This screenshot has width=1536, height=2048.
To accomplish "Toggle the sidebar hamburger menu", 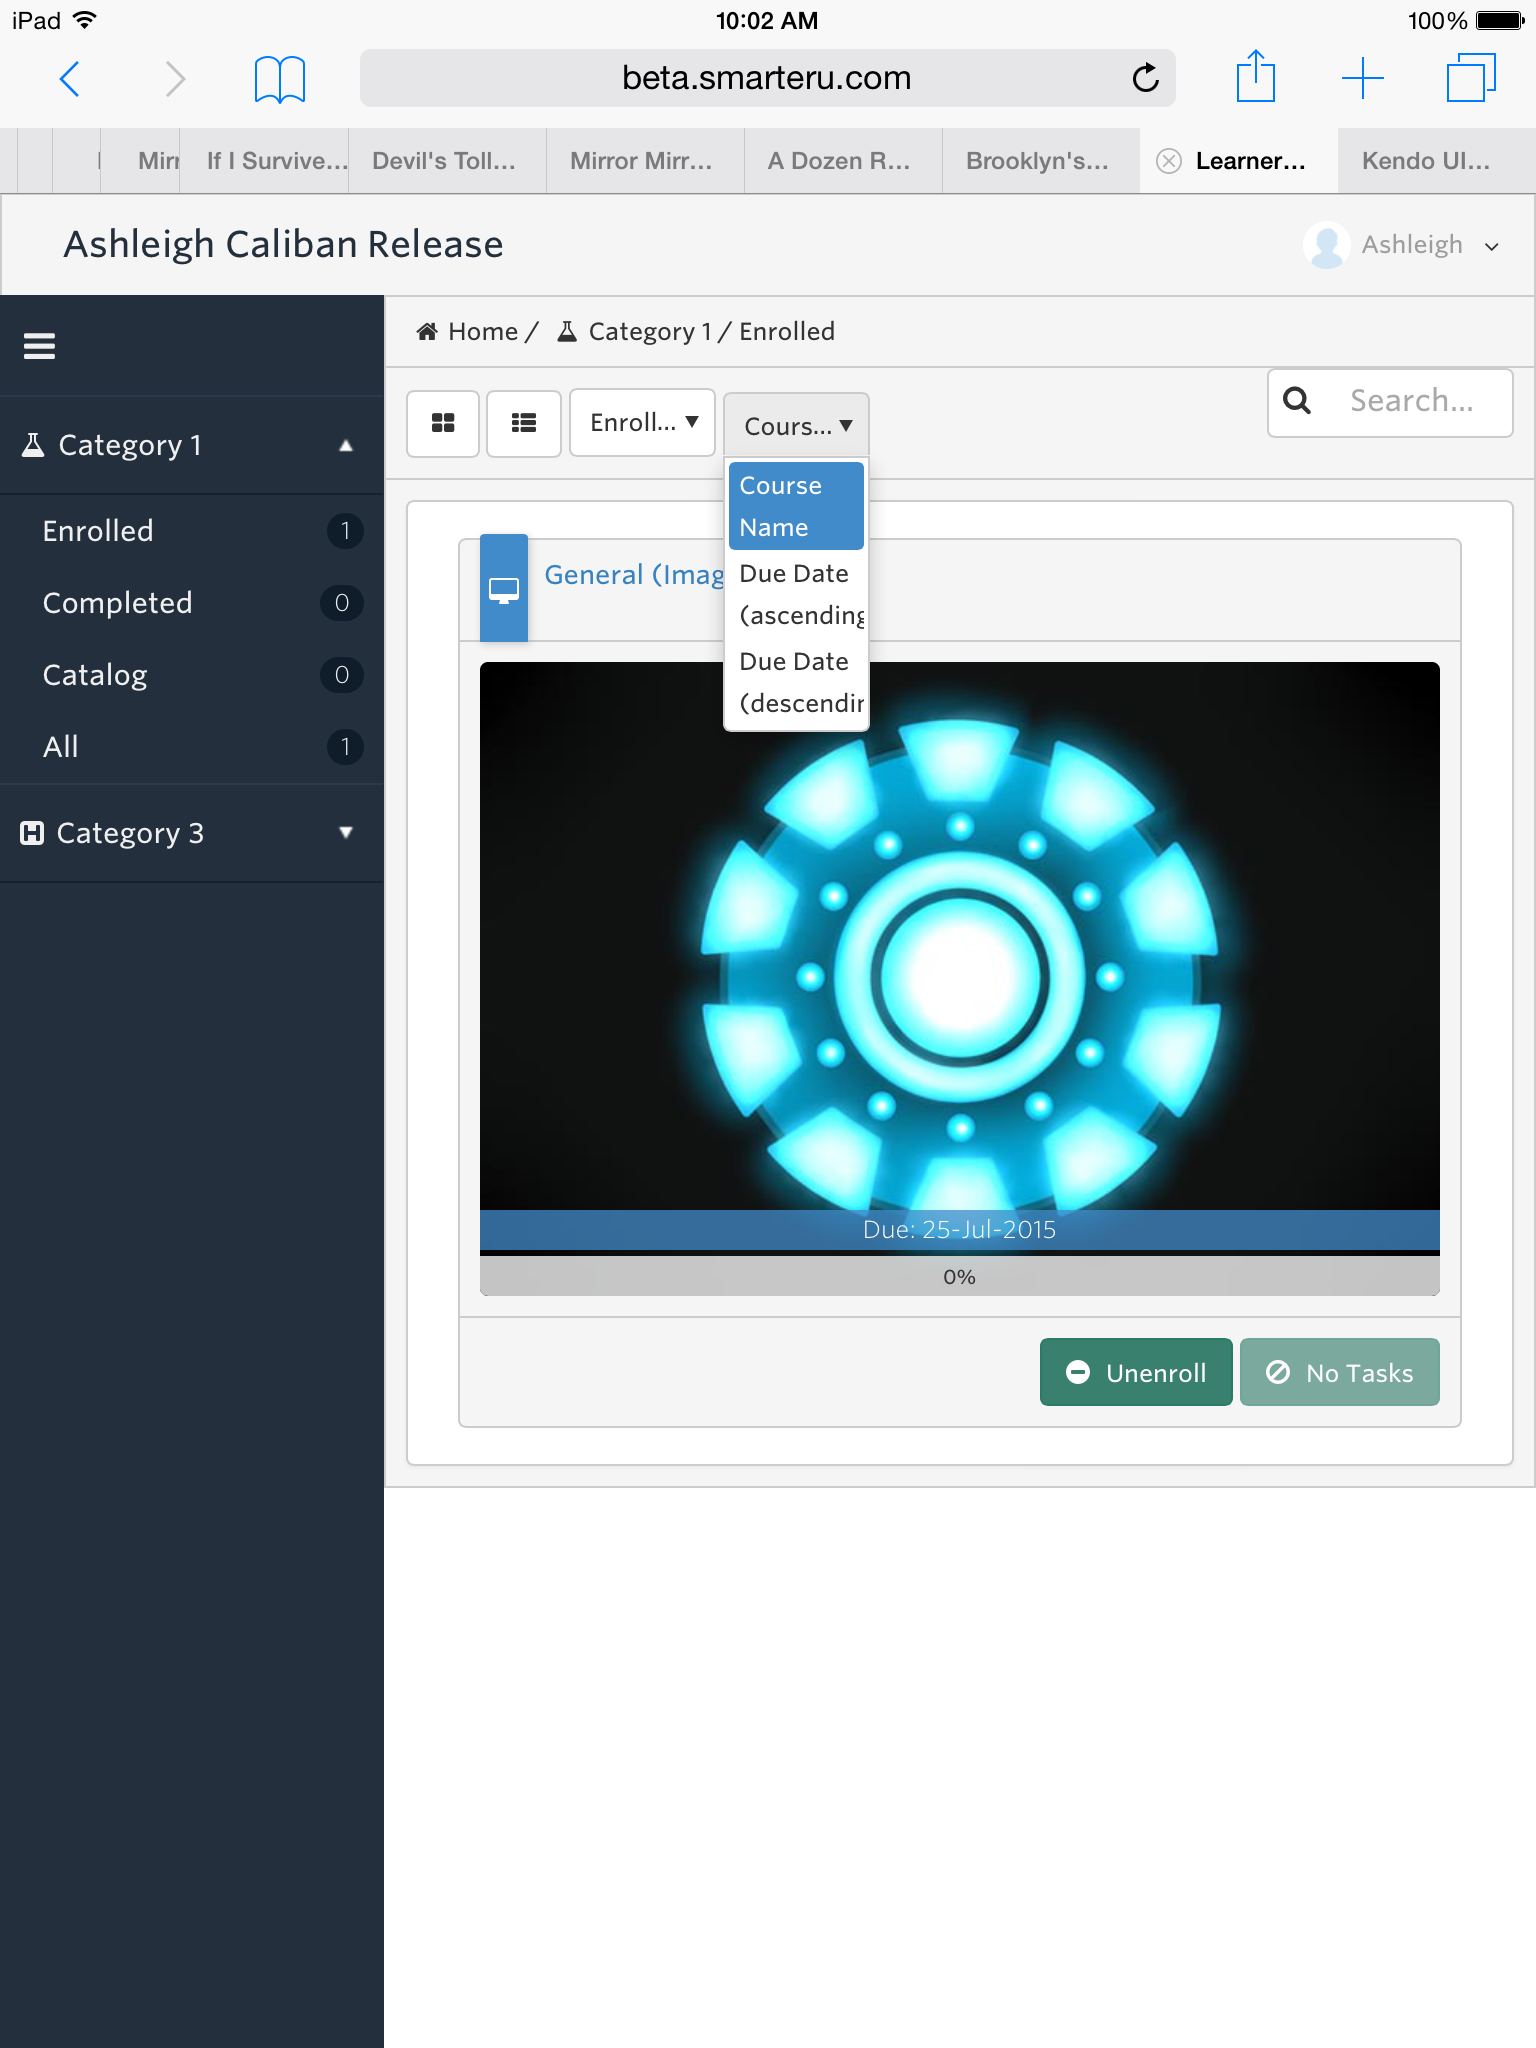I will coord(39,346).
